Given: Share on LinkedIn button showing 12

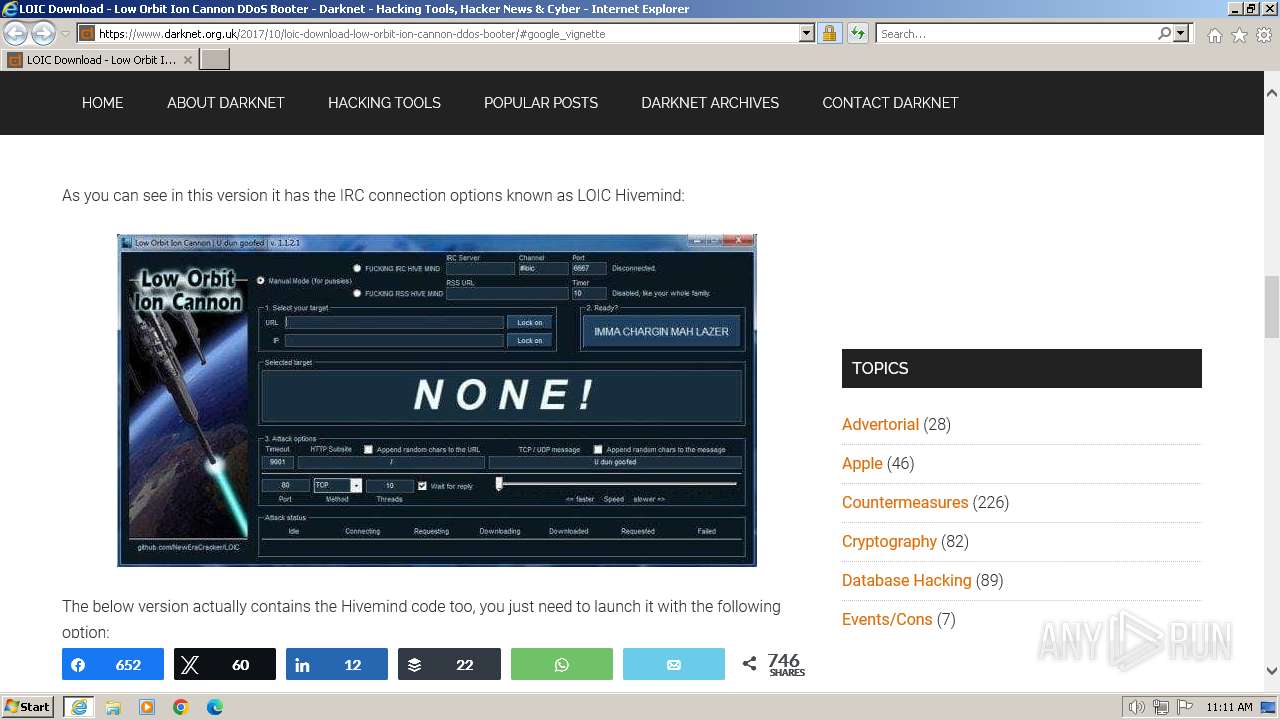Looking at the screenshot, I should [x=337, y=664].
